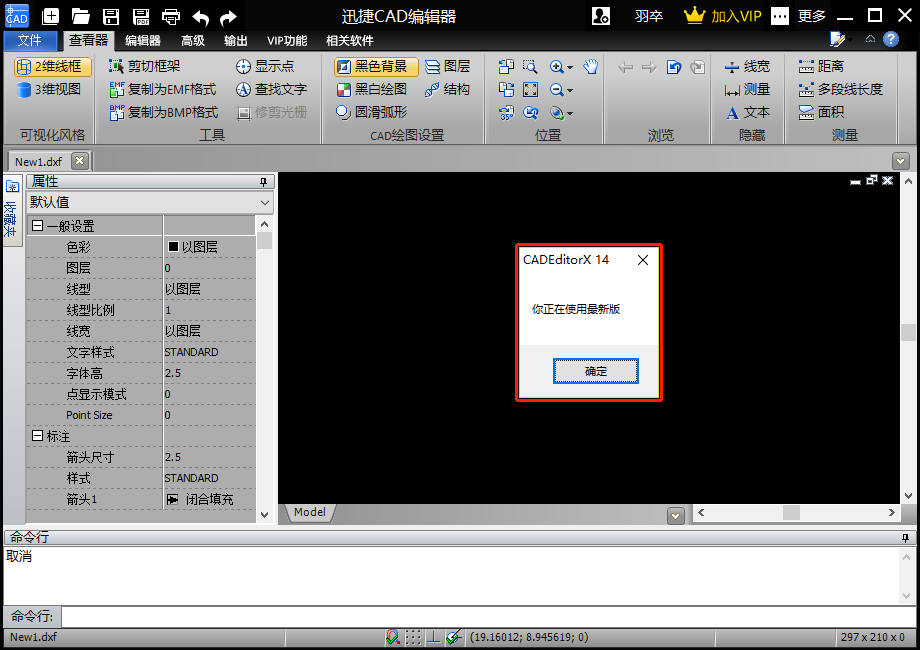Click the blue back-arrow page icon in 浏览 group

674,67
